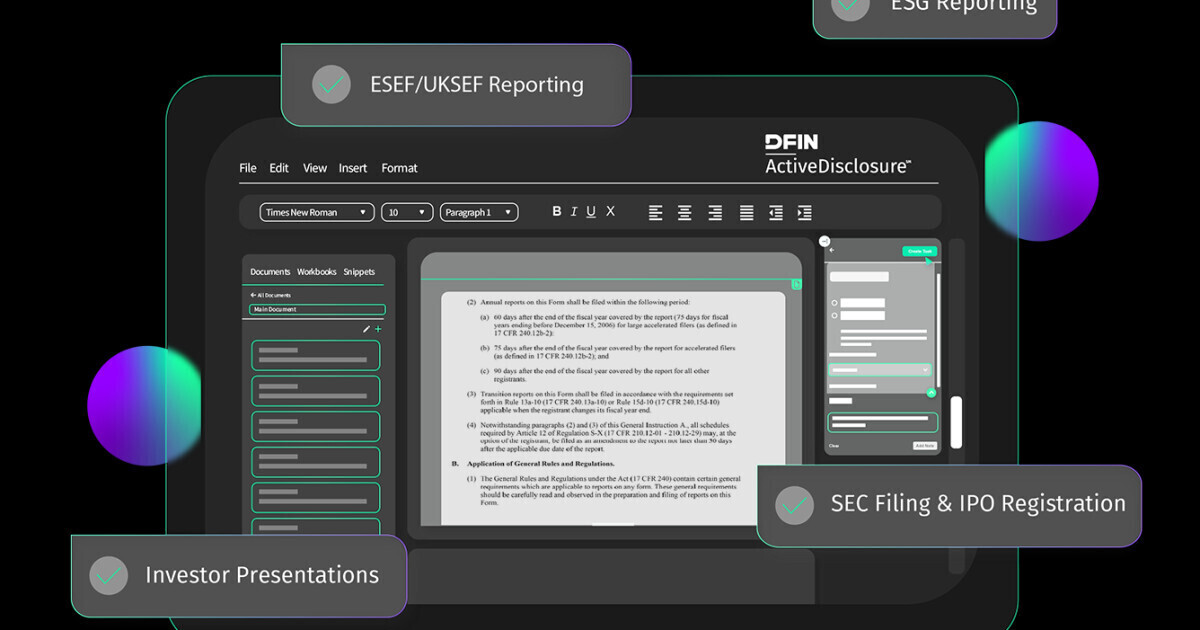The width and height of the screenshot is (1200, 630).
Task: Click the Create Task button
Action: [x=918, y=251]
